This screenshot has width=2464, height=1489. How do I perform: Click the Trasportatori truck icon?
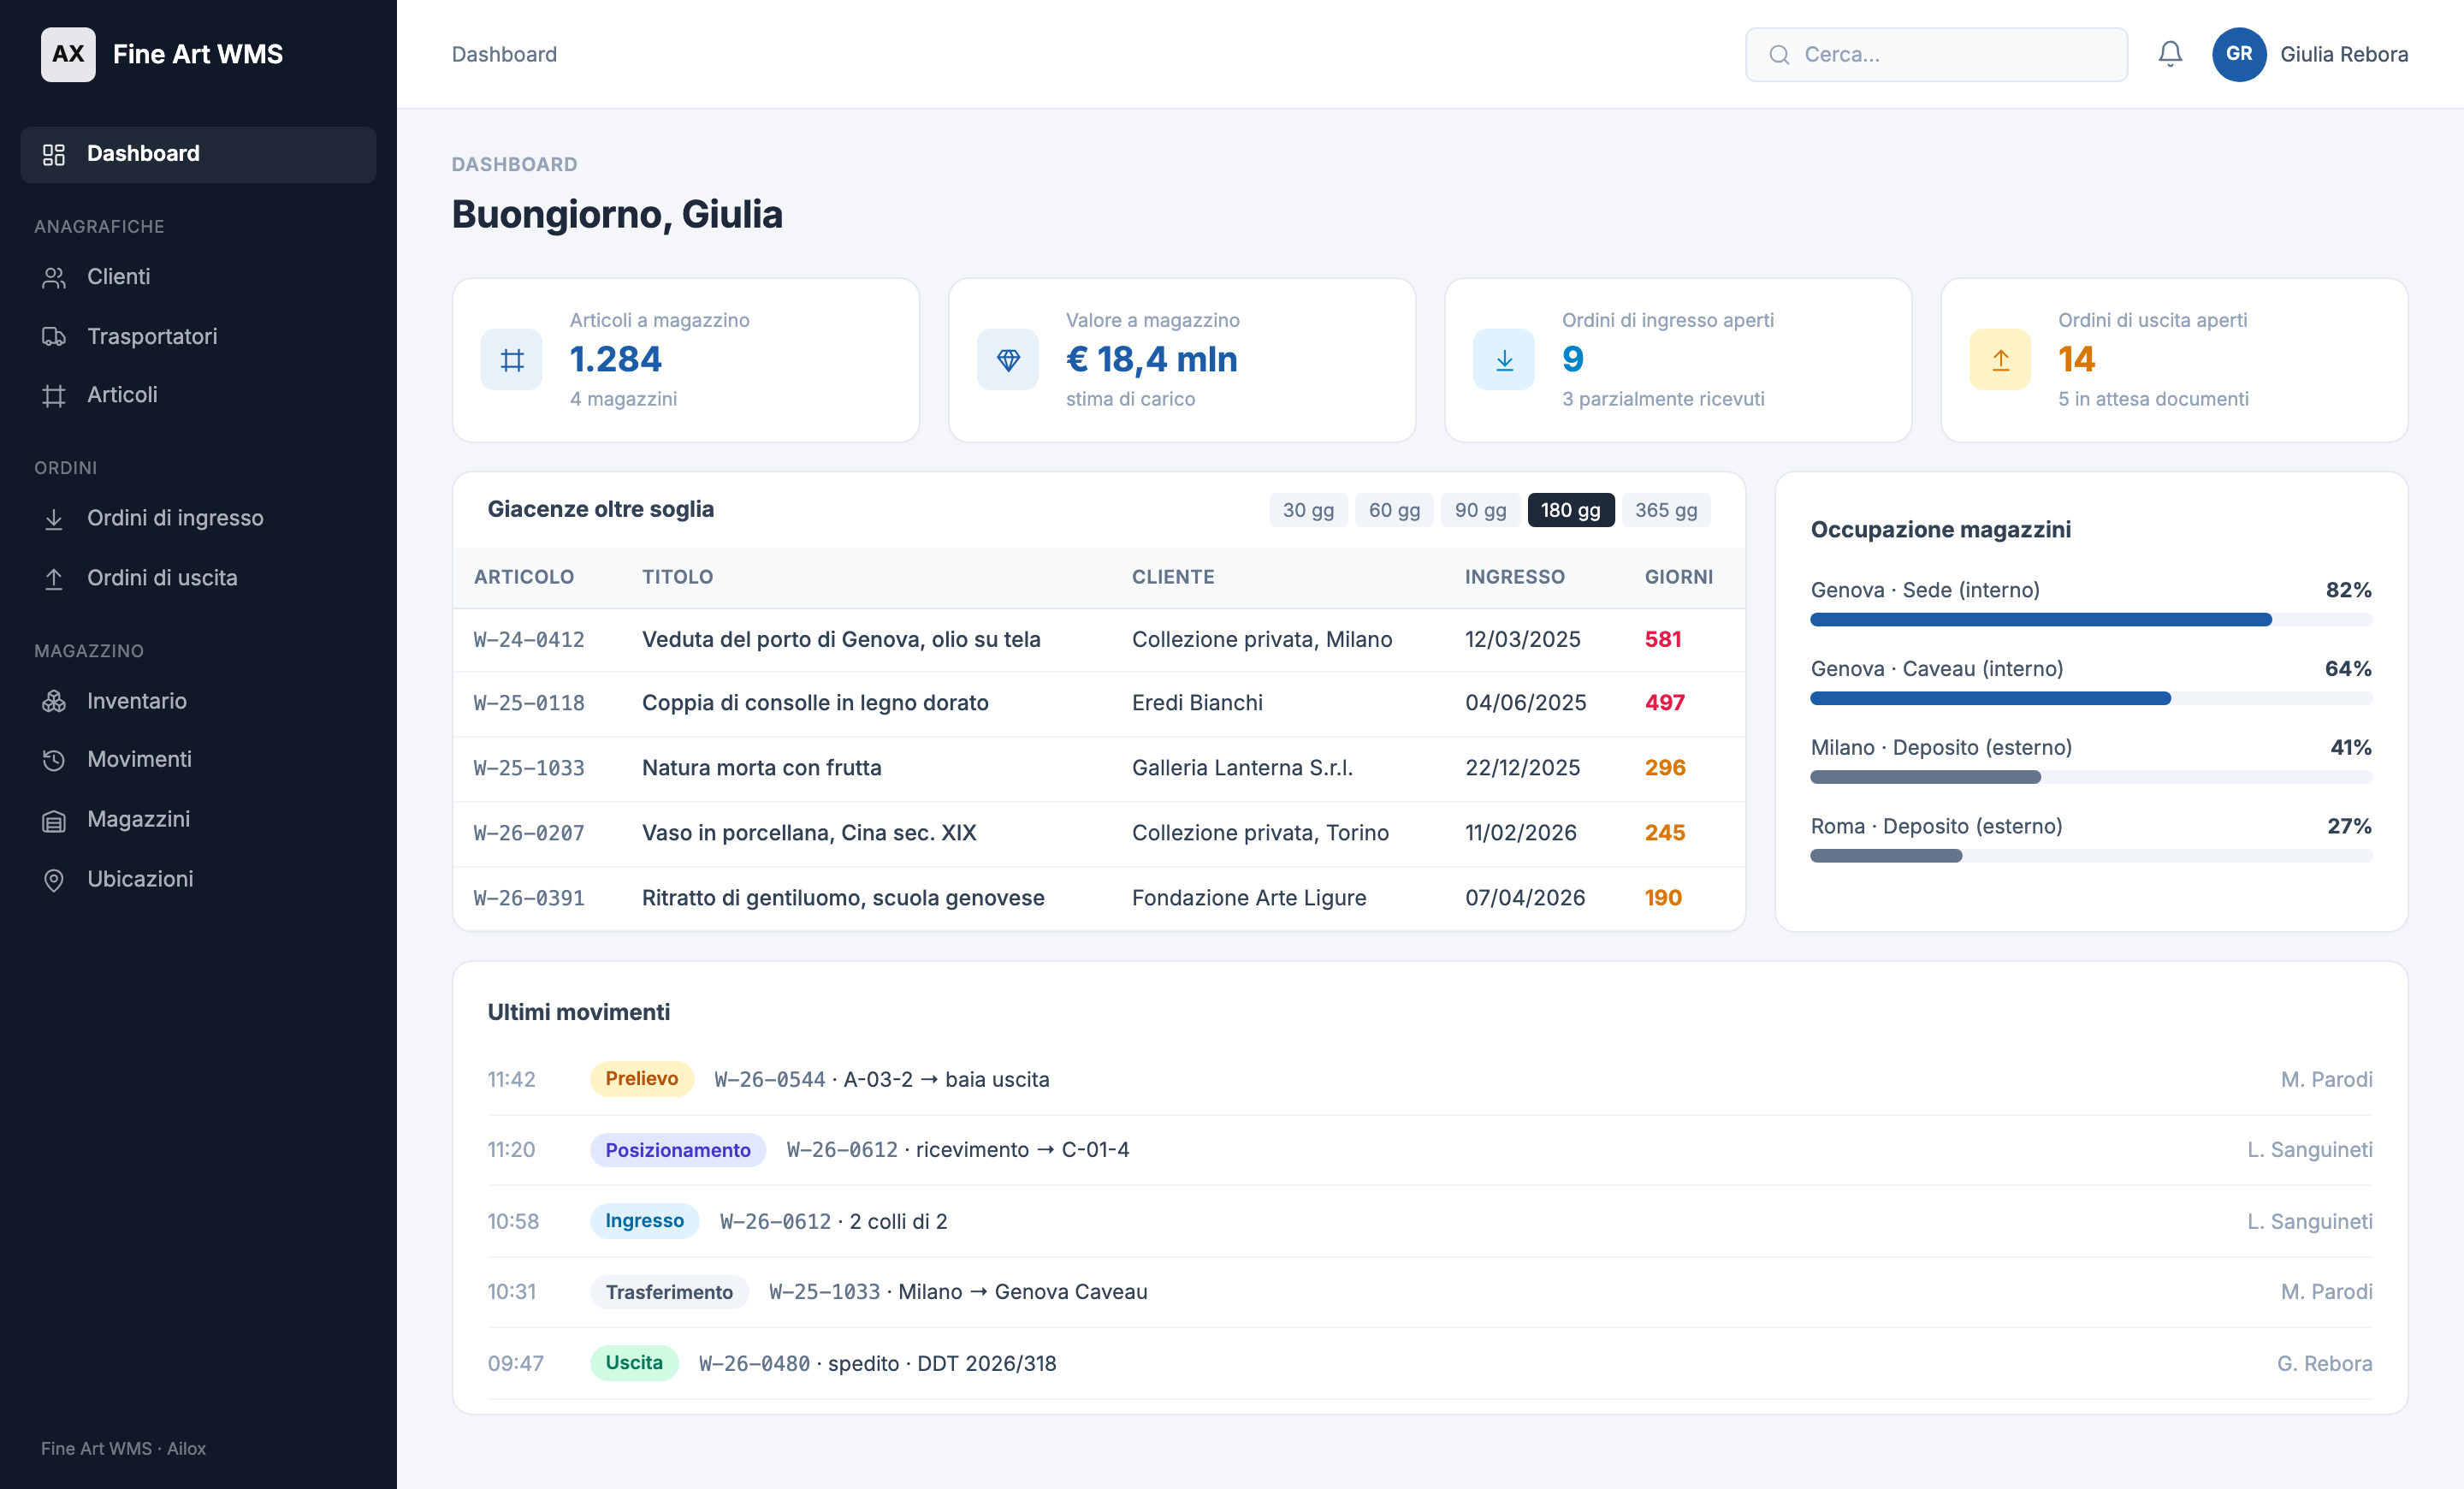(x=54, y=336)
